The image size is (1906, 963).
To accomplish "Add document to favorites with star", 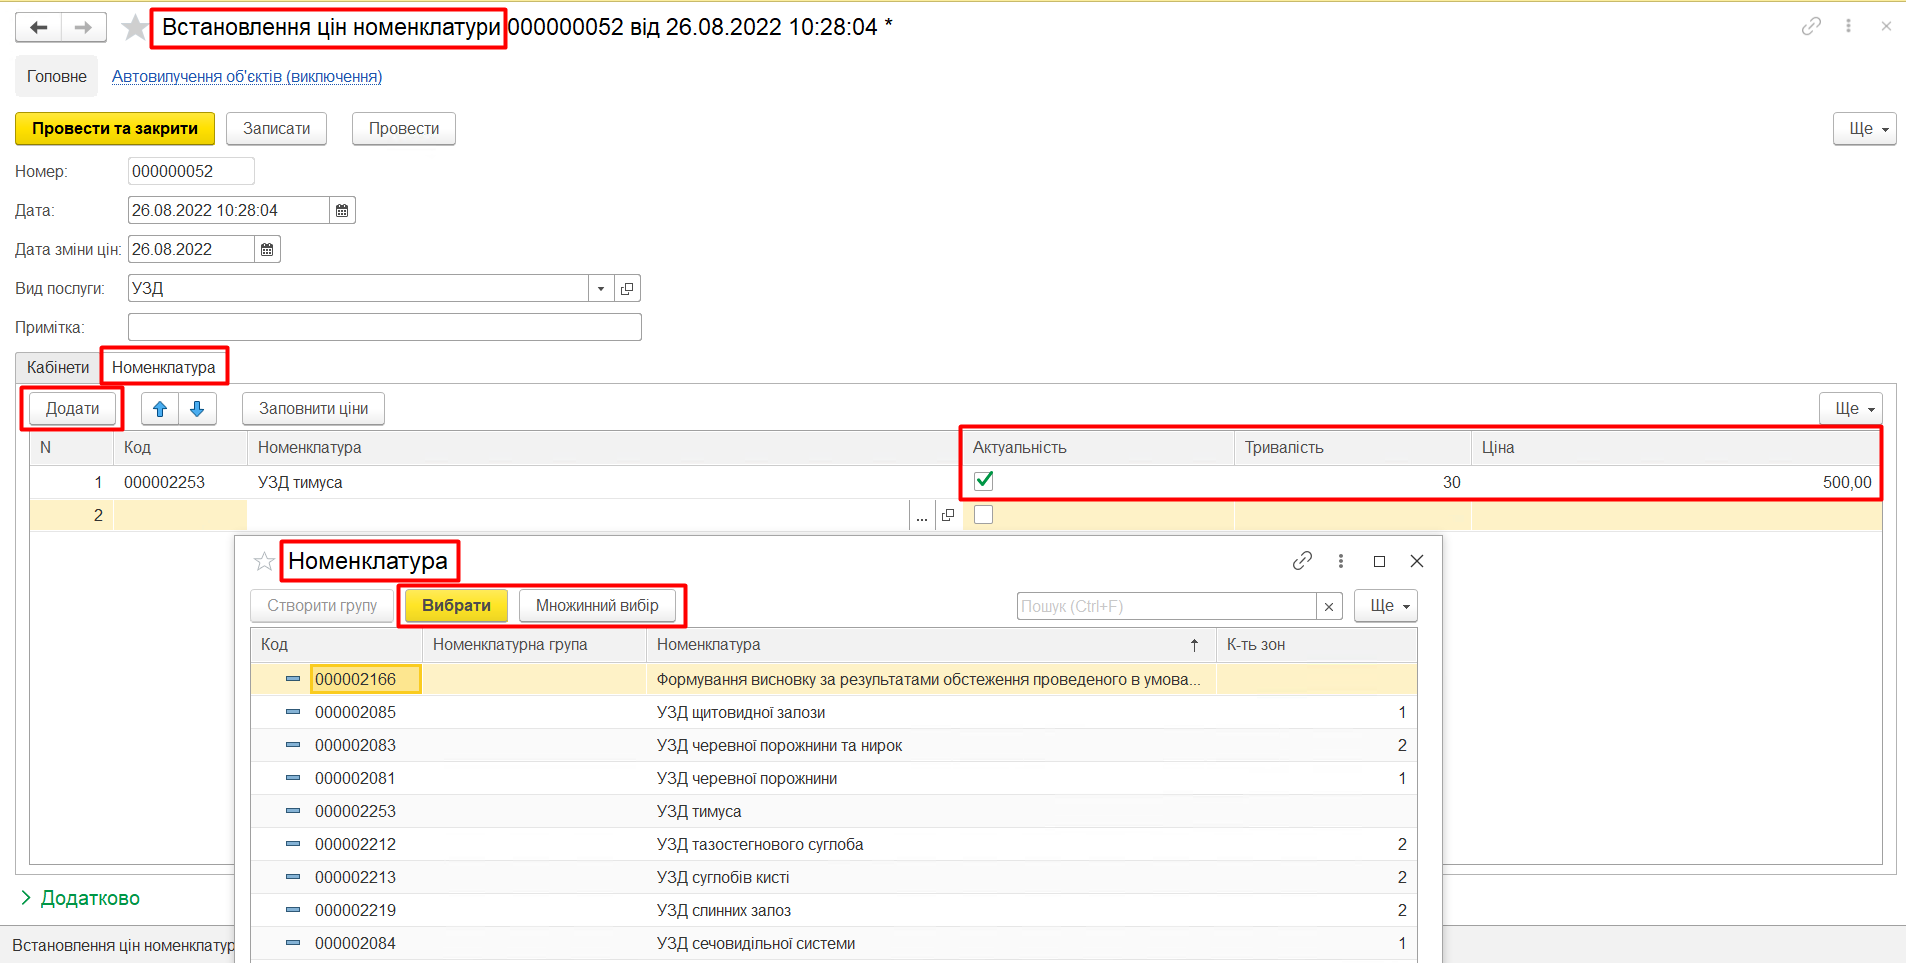I will pos(134,27).
